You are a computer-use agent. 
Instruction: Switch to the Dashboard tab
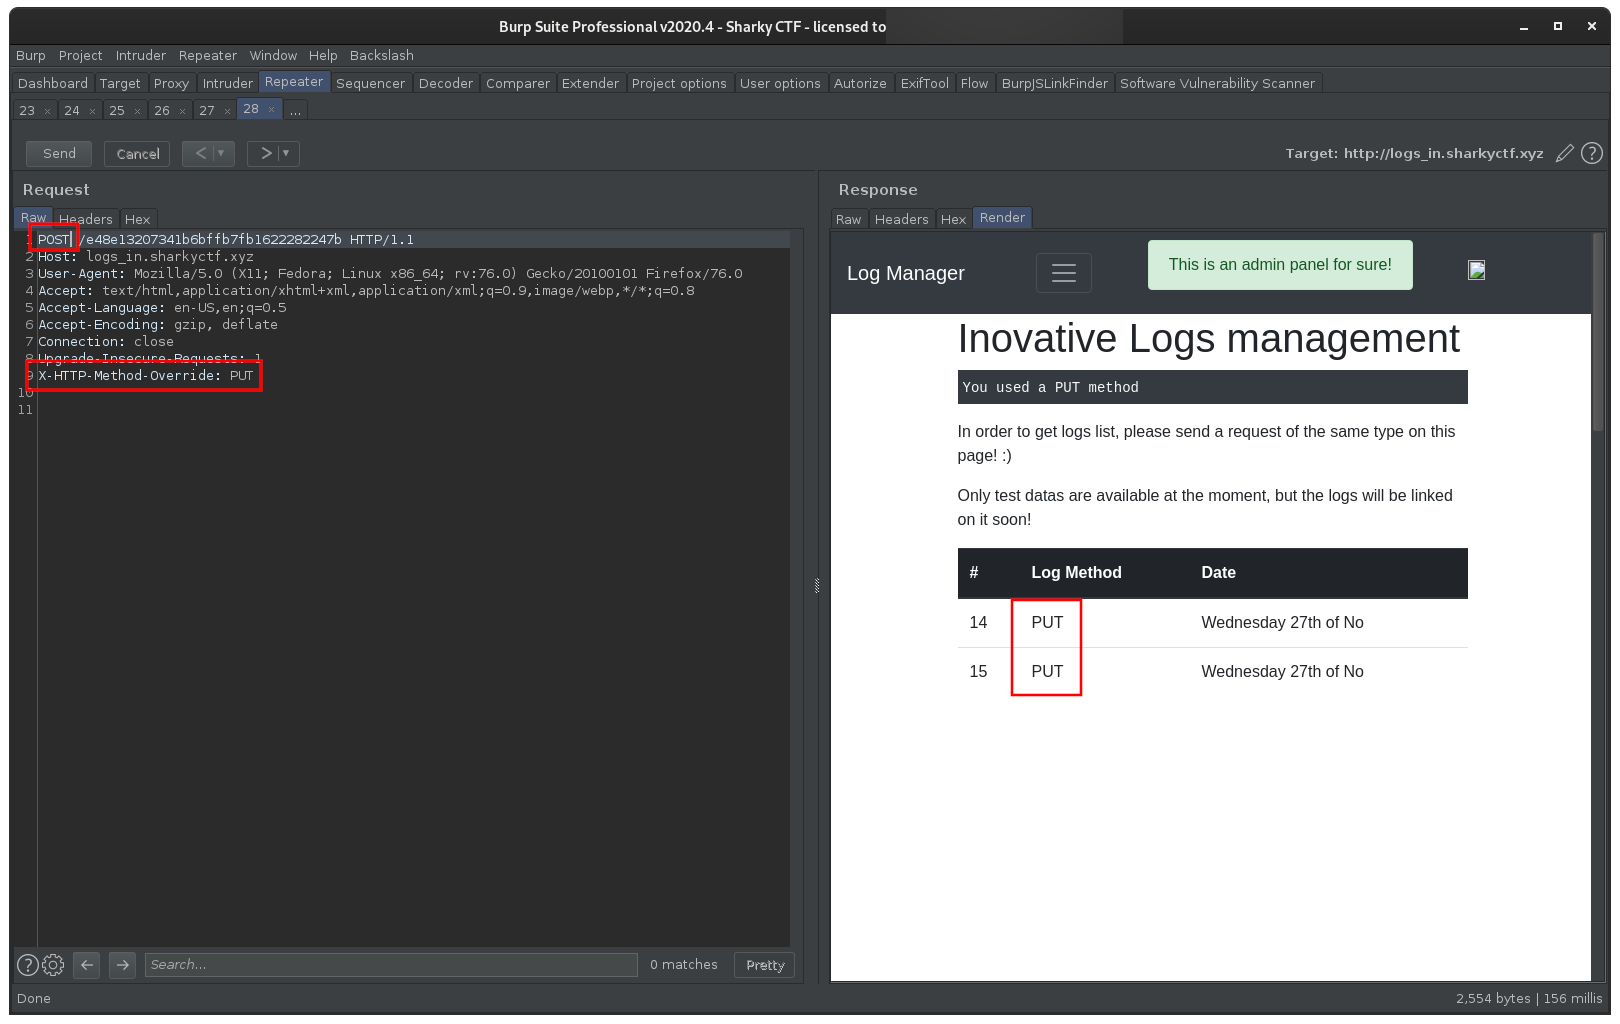click(x=53, y=84)
